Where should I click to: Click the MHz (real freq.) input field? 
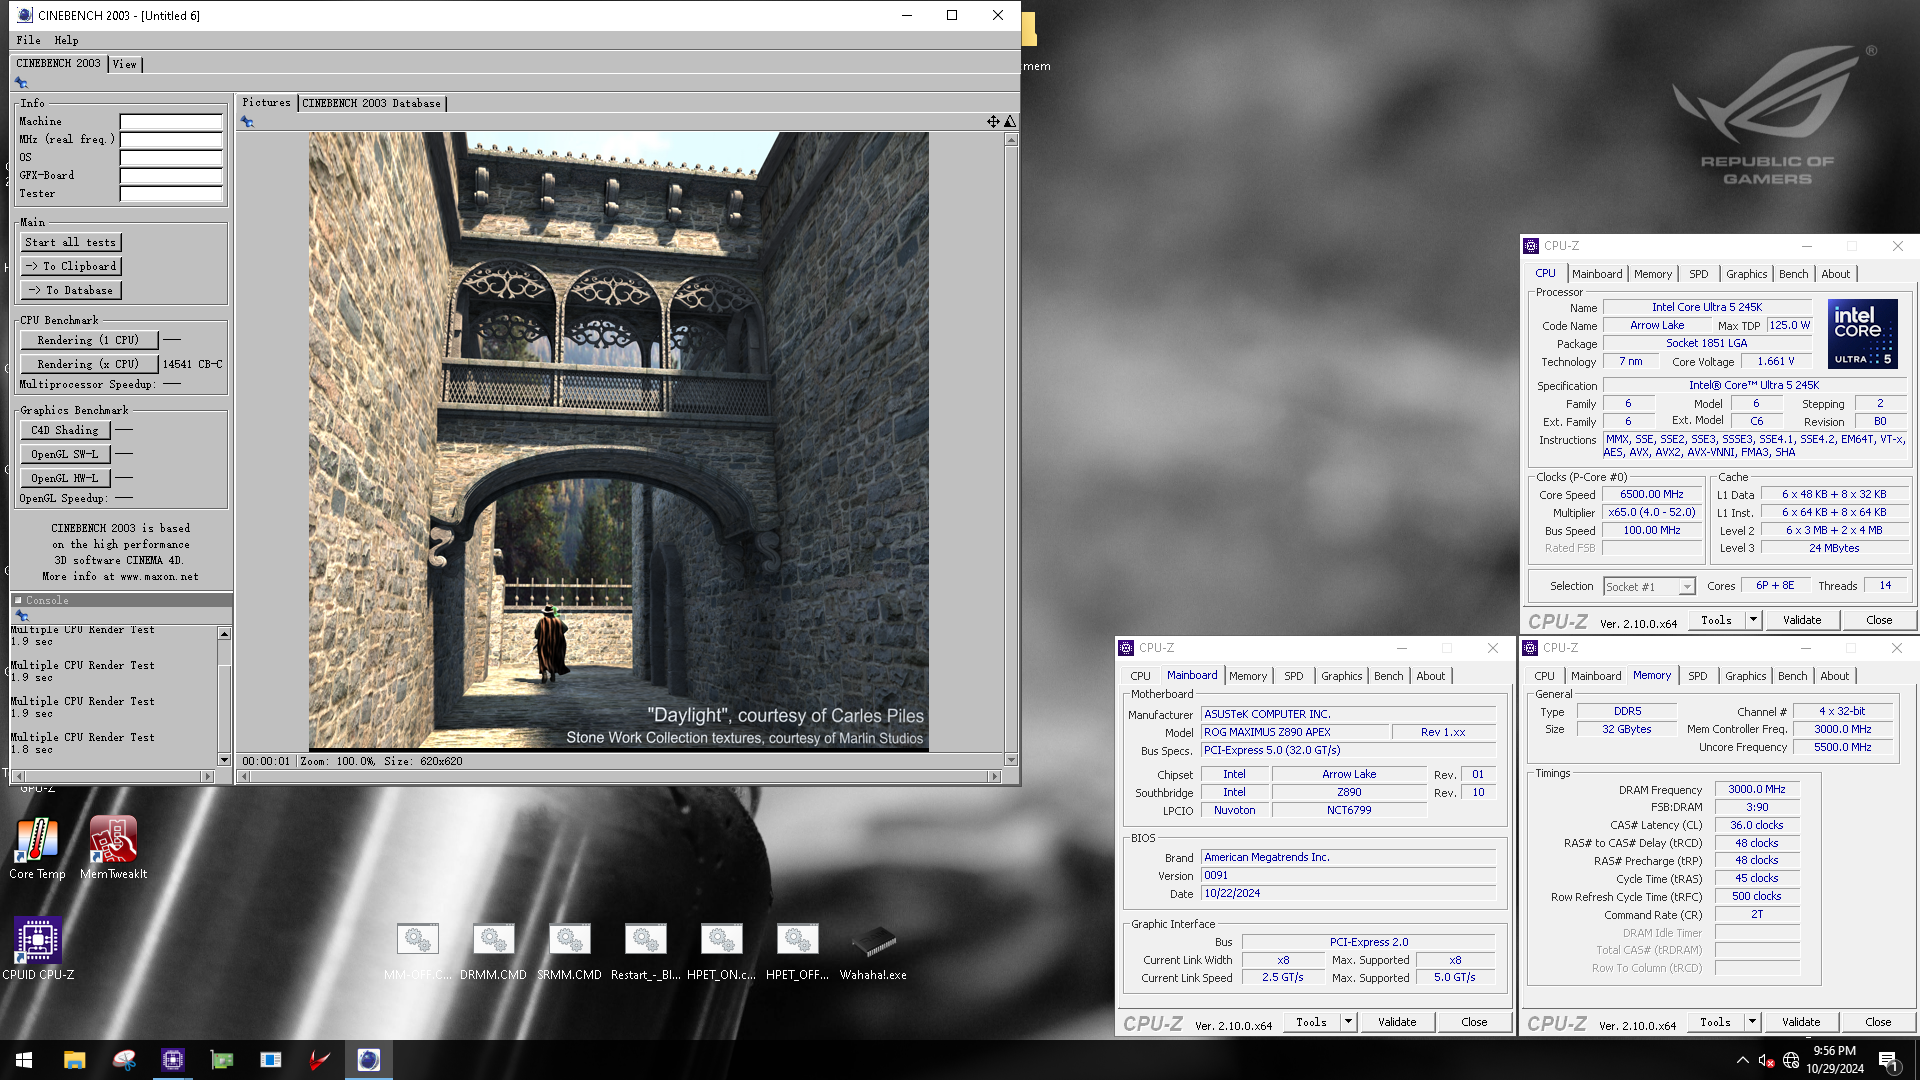(x=171, y=140)
